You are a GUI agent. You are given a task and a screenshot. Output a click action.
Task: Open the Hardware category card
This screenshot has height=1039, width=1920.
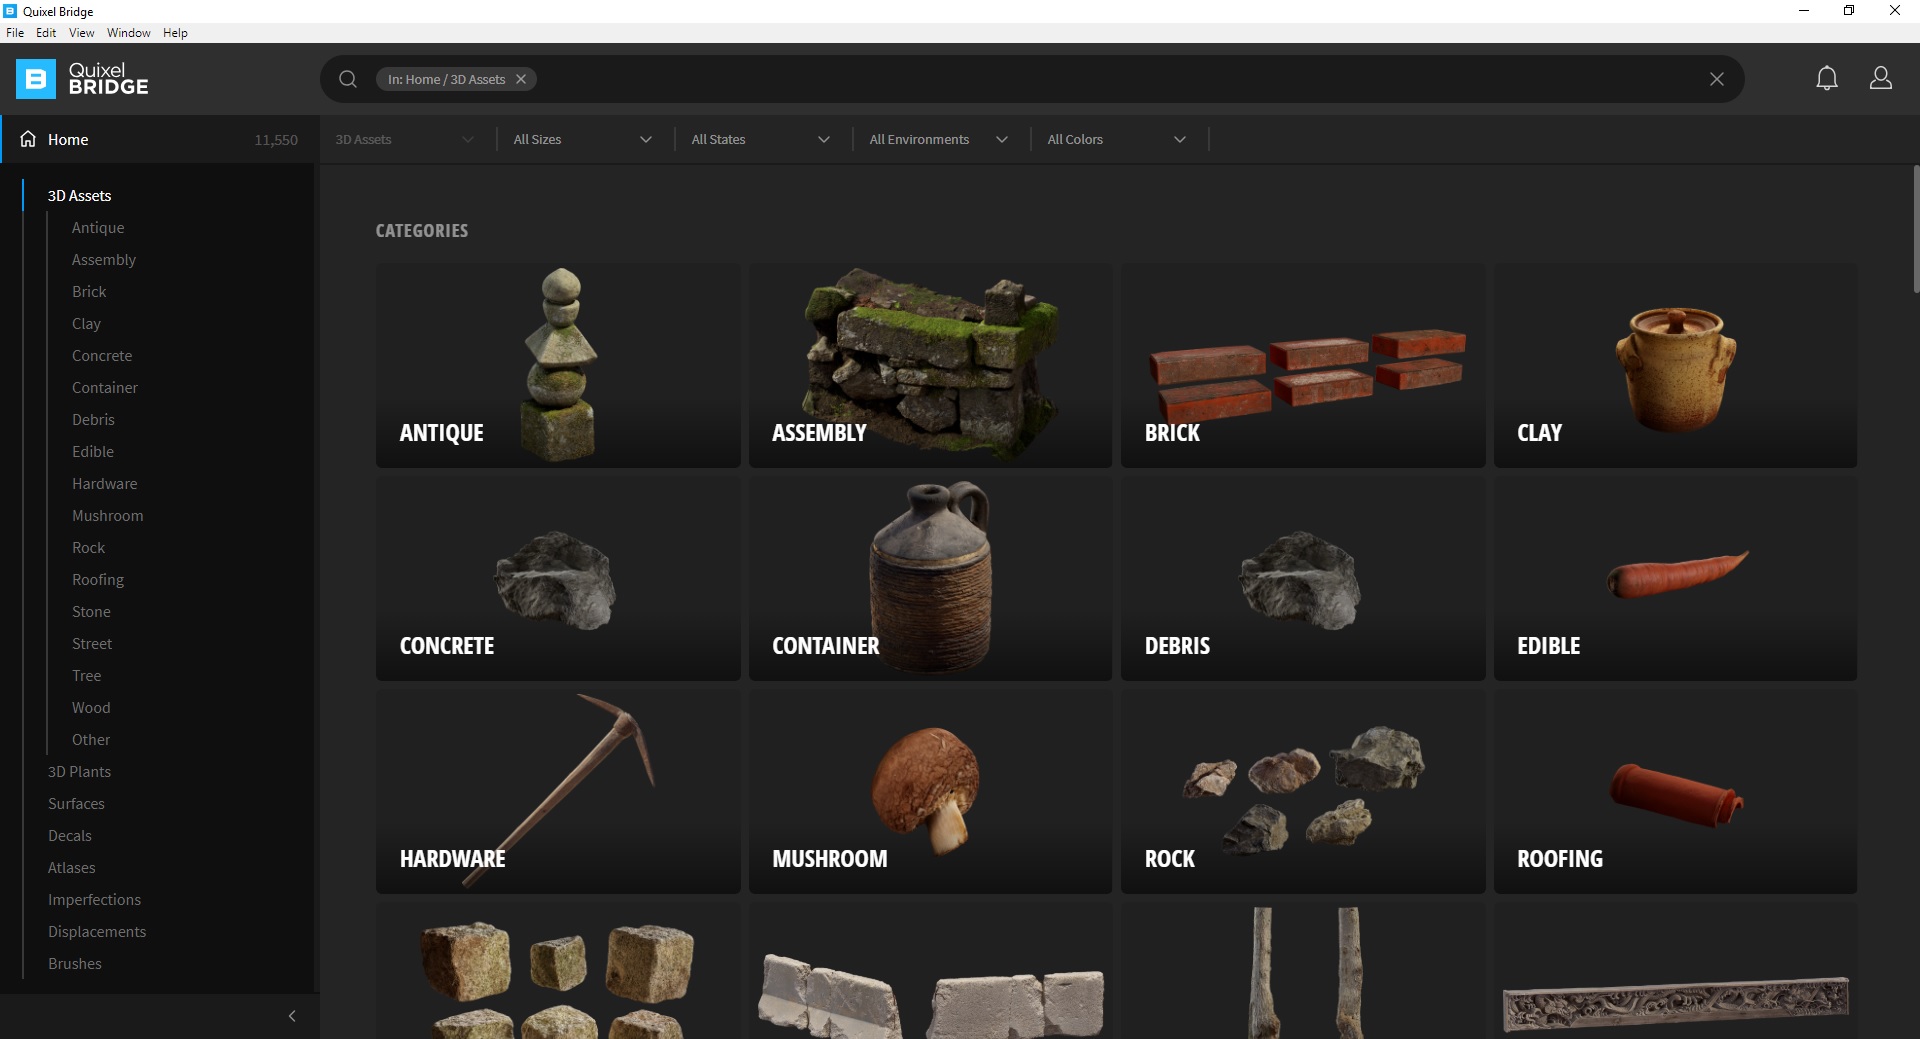click(558, 791)
